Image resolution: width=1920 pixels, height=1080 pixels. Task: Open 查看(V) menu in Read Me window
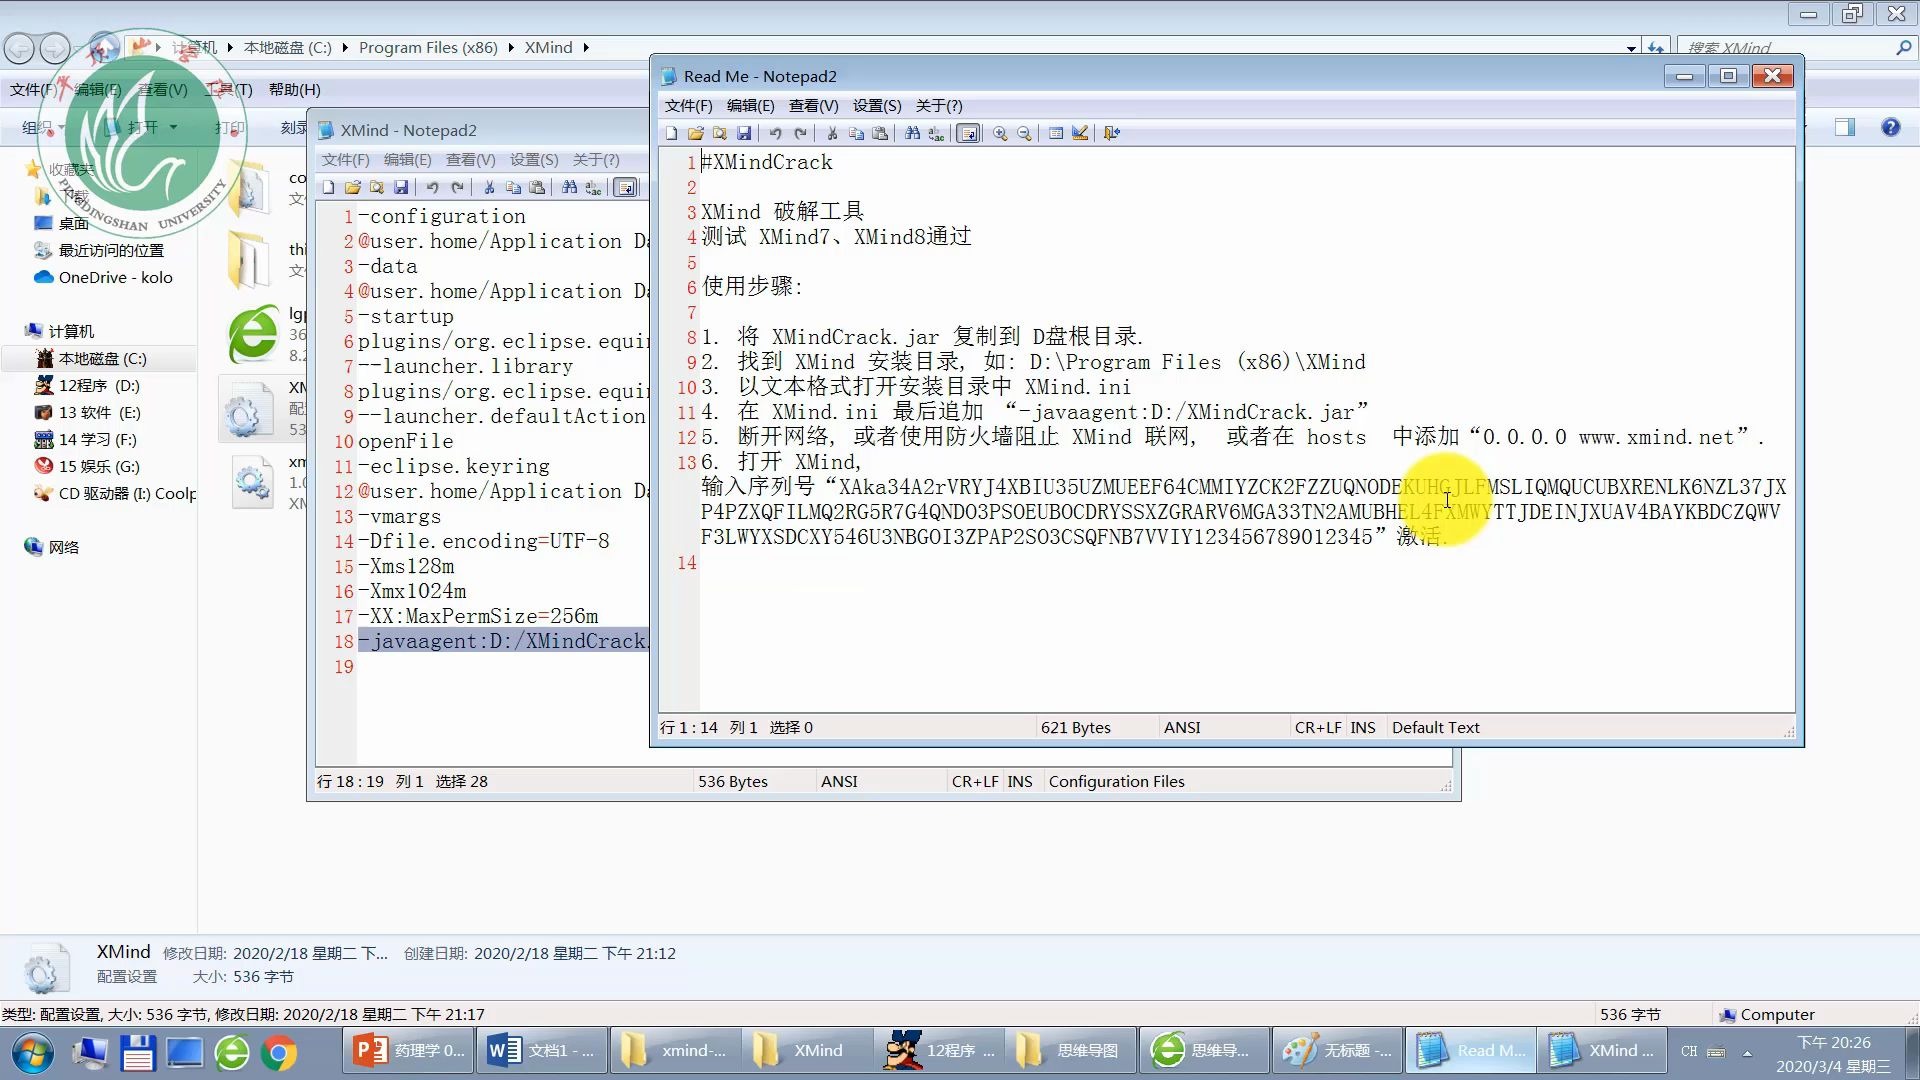click(x=813, y=105)
